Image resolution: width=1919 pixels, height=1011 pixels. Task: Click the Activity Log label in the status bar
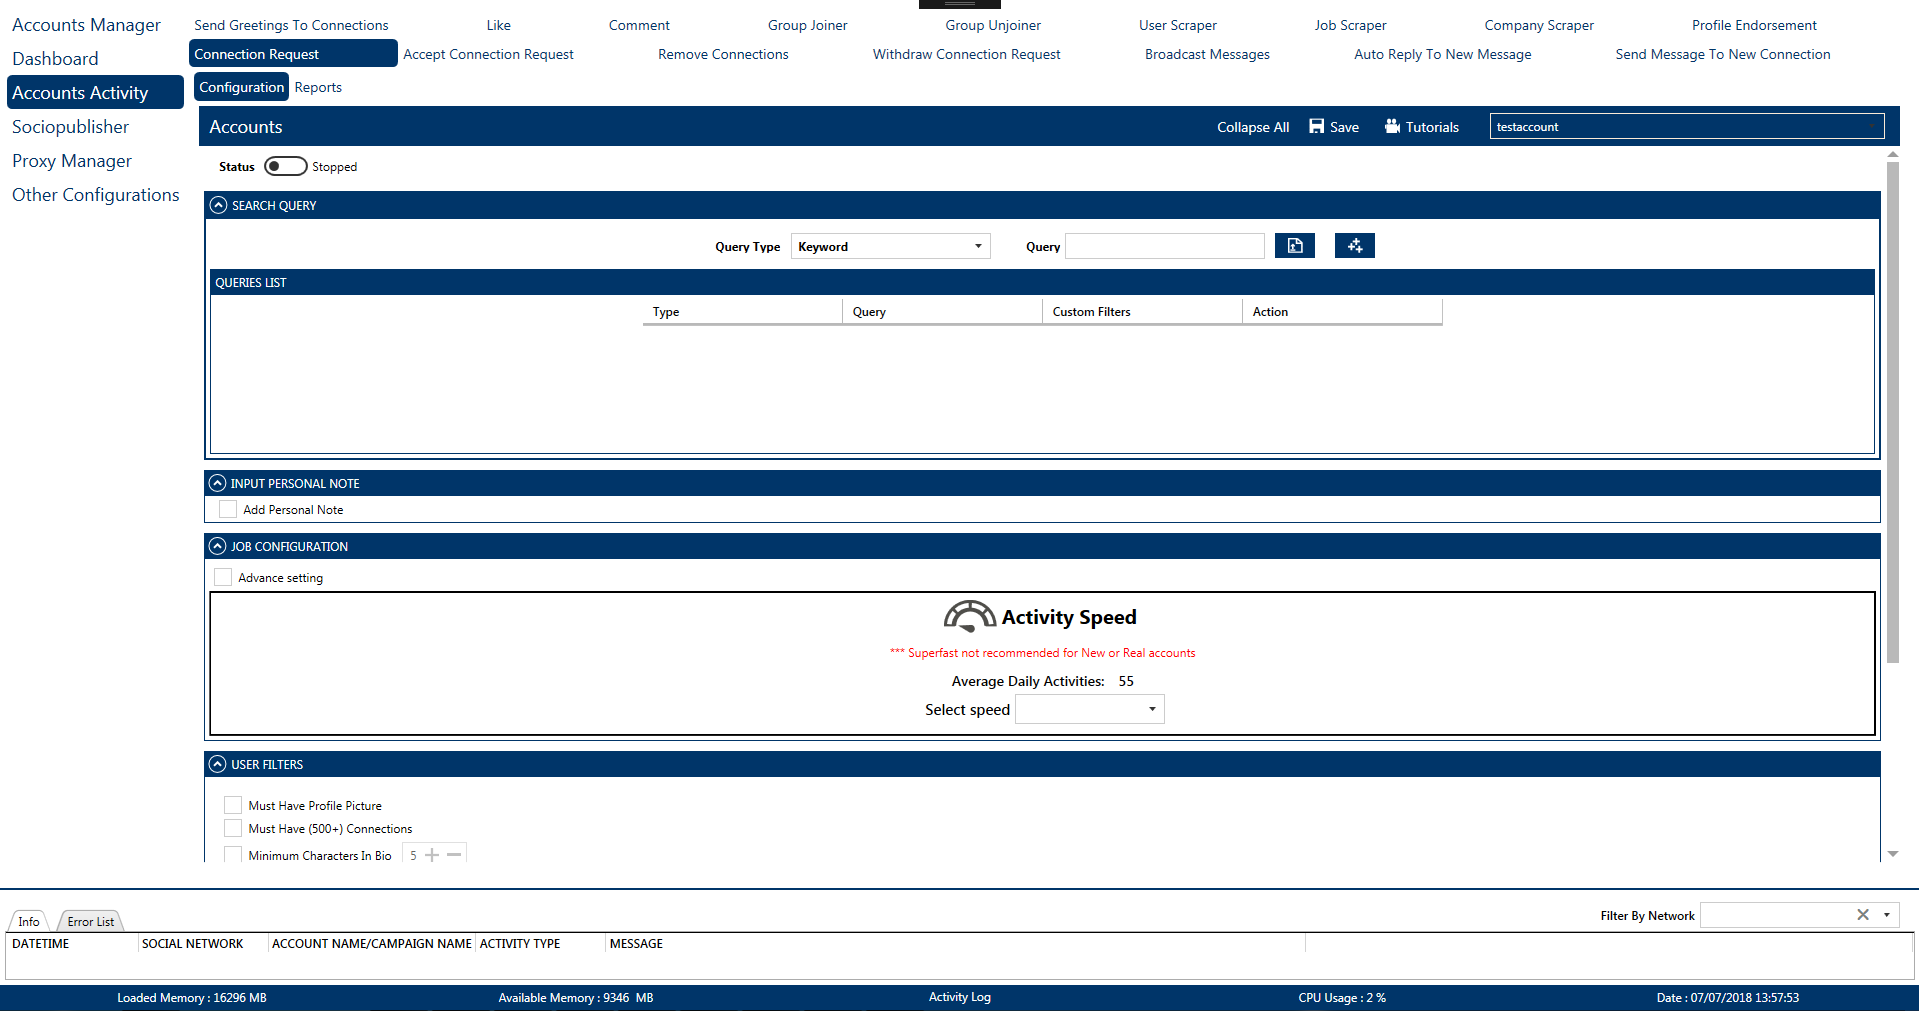click(x=959, y=997)
